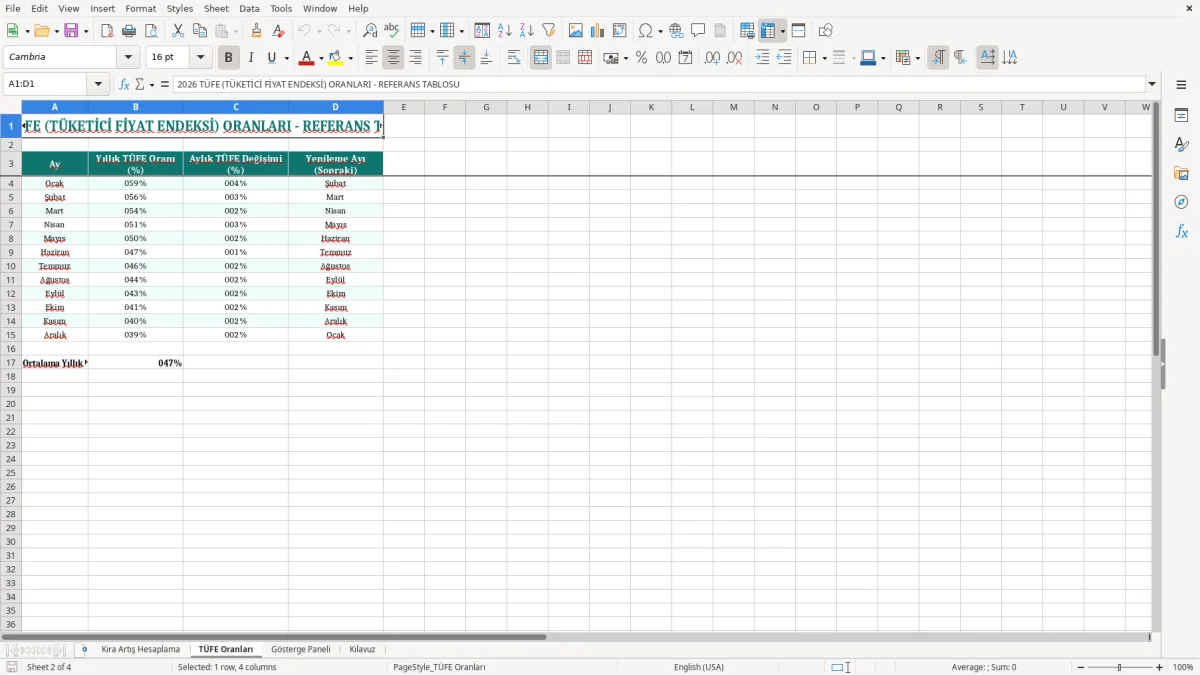Toggle Italic formatting
The width and height of the screenshot is (1200, 675).
(x=250, y=58)
